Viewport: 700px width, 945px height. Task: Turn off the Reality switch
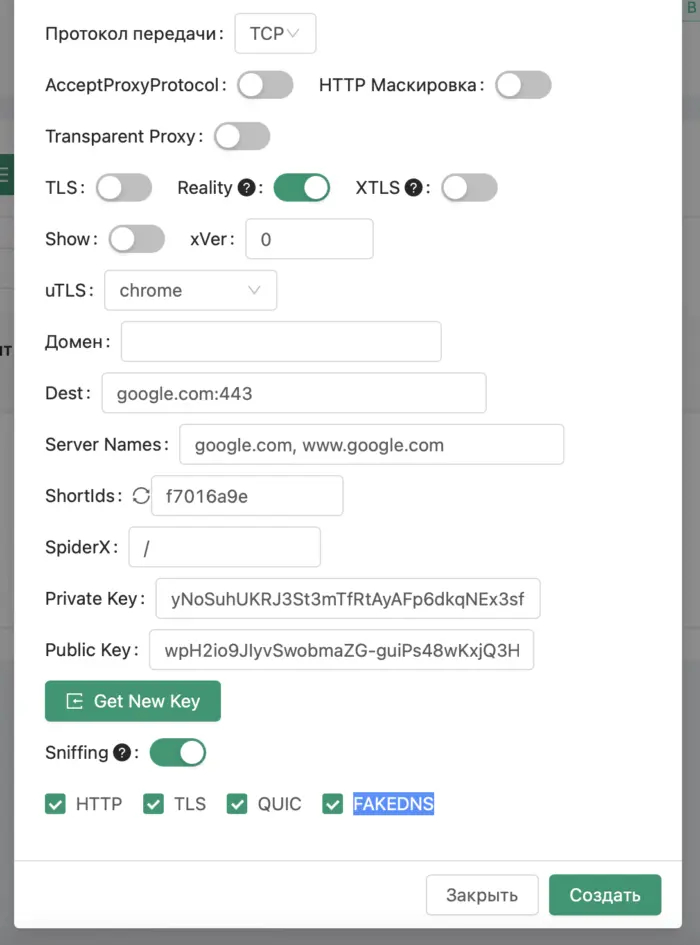(x=301, y=188)
